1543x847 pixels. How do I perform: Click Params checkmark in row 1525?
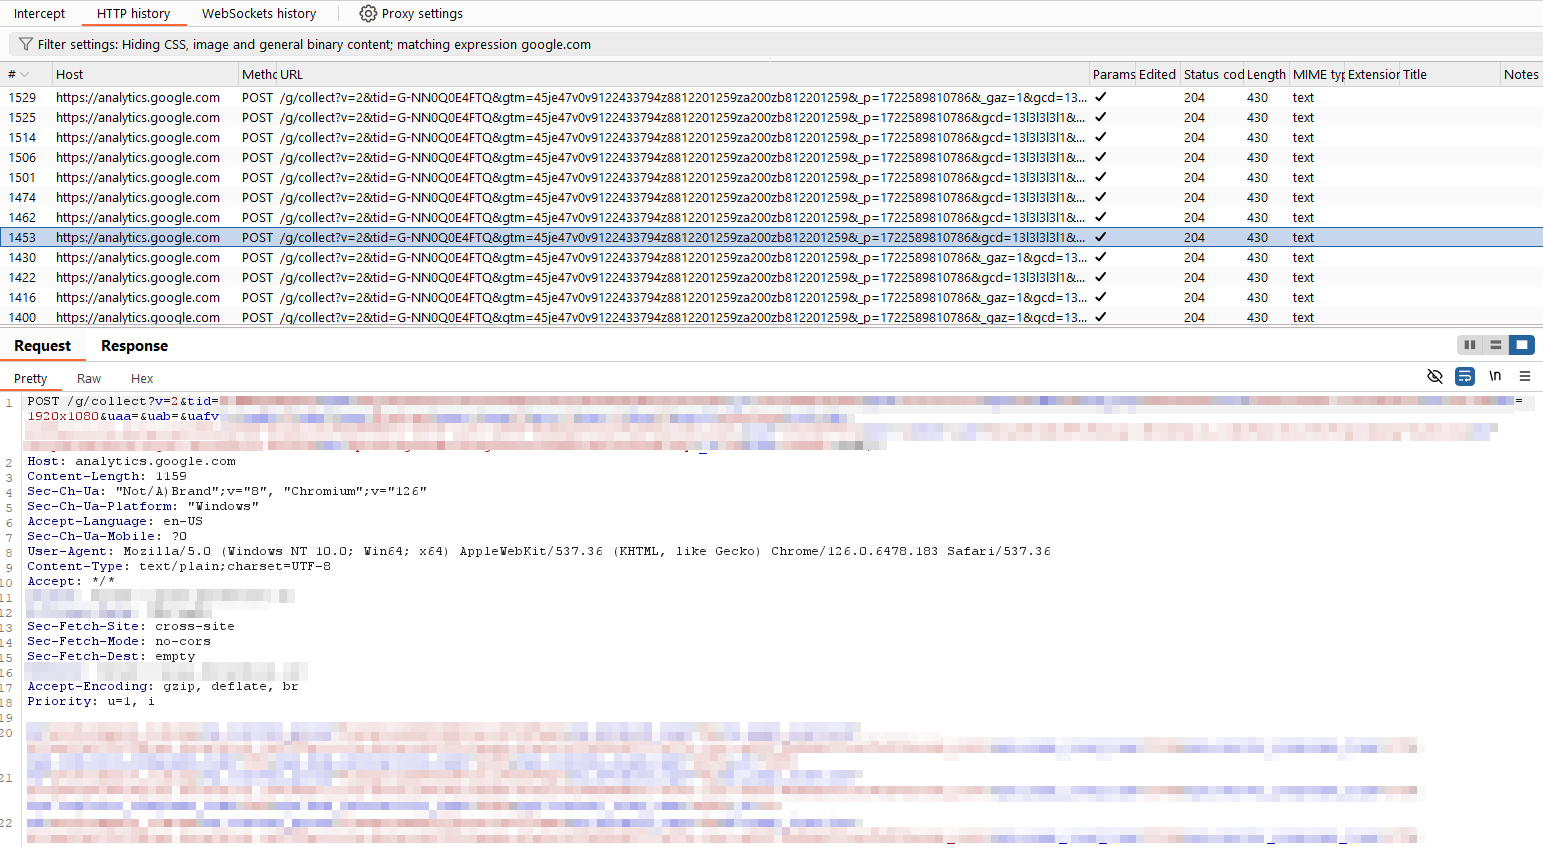click(x=1100, y=117)
